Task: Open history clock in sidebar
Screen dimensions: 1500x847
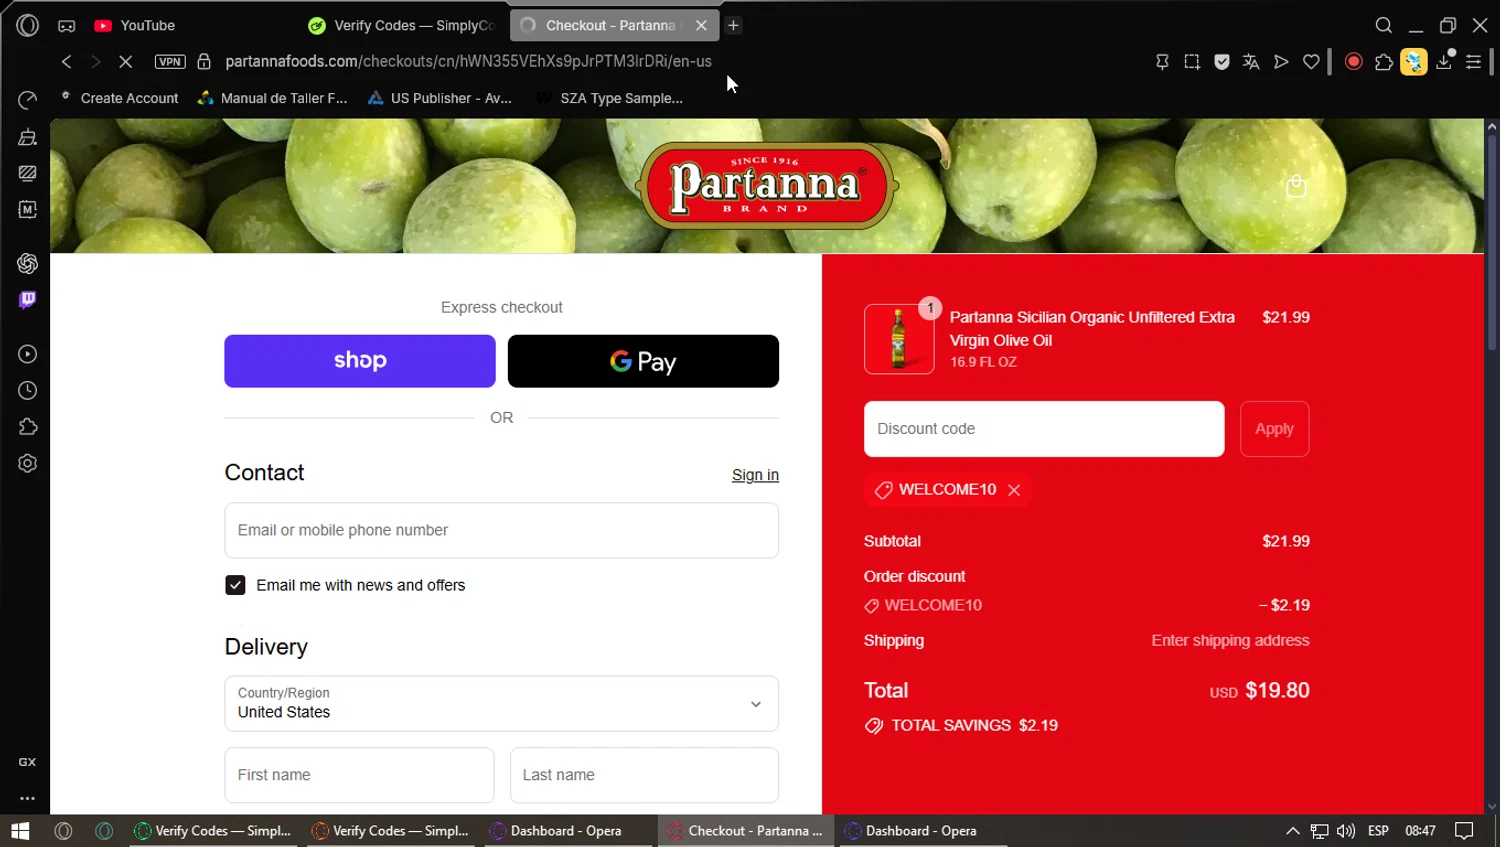Action: [x=28, y=390]
